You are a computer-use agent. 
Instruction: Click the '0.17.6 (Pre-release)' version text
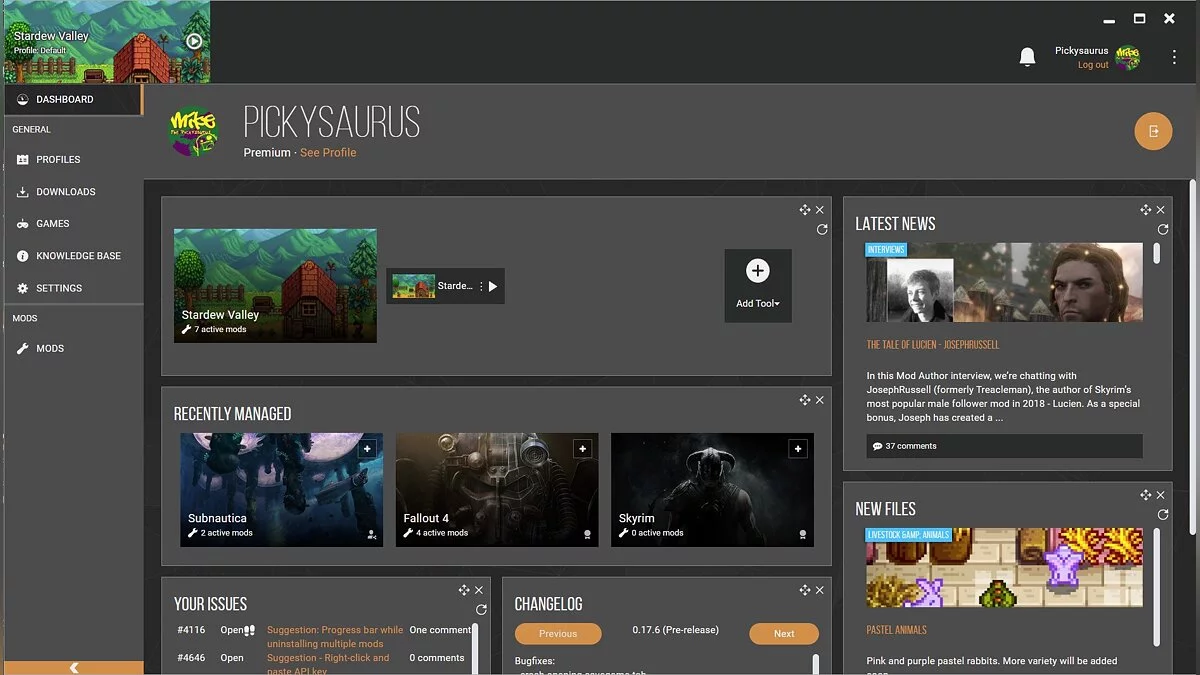(676, 631)
